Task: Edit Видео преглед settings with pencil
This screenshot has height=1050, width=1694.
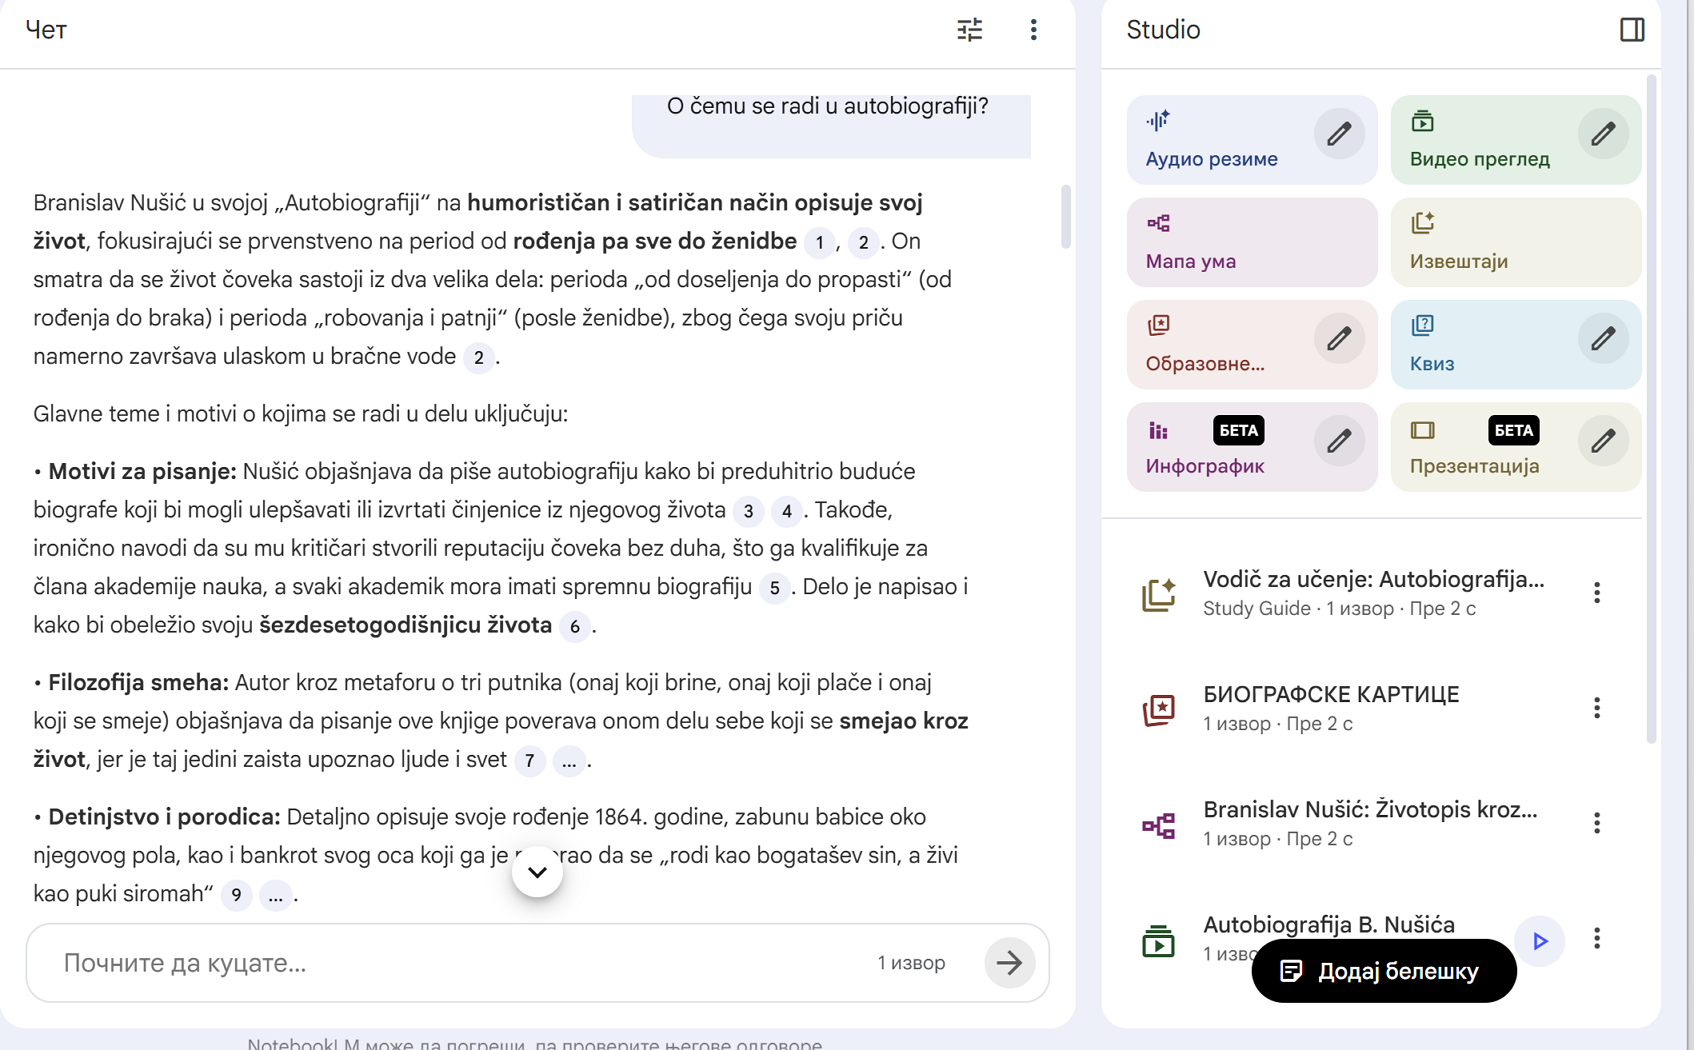Action: 1602,135
